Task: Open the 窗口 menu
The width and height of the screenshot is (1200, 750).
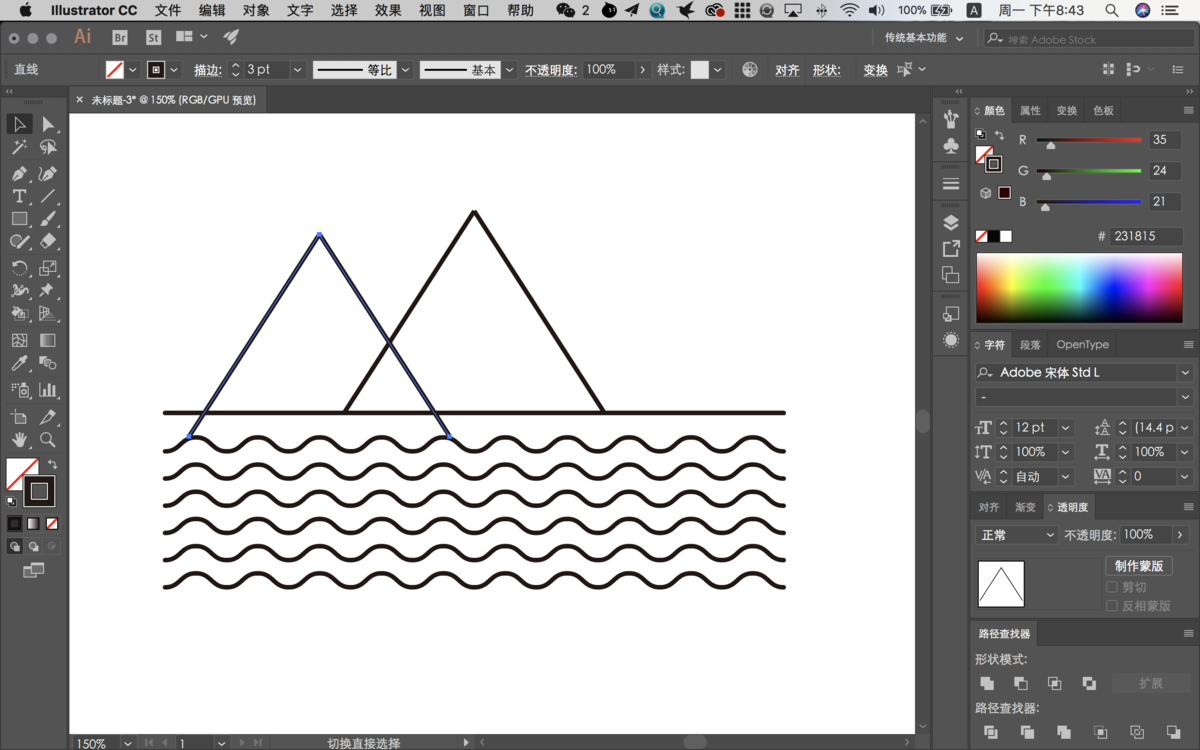Action: pyautogui.click(x=476, y=10)
